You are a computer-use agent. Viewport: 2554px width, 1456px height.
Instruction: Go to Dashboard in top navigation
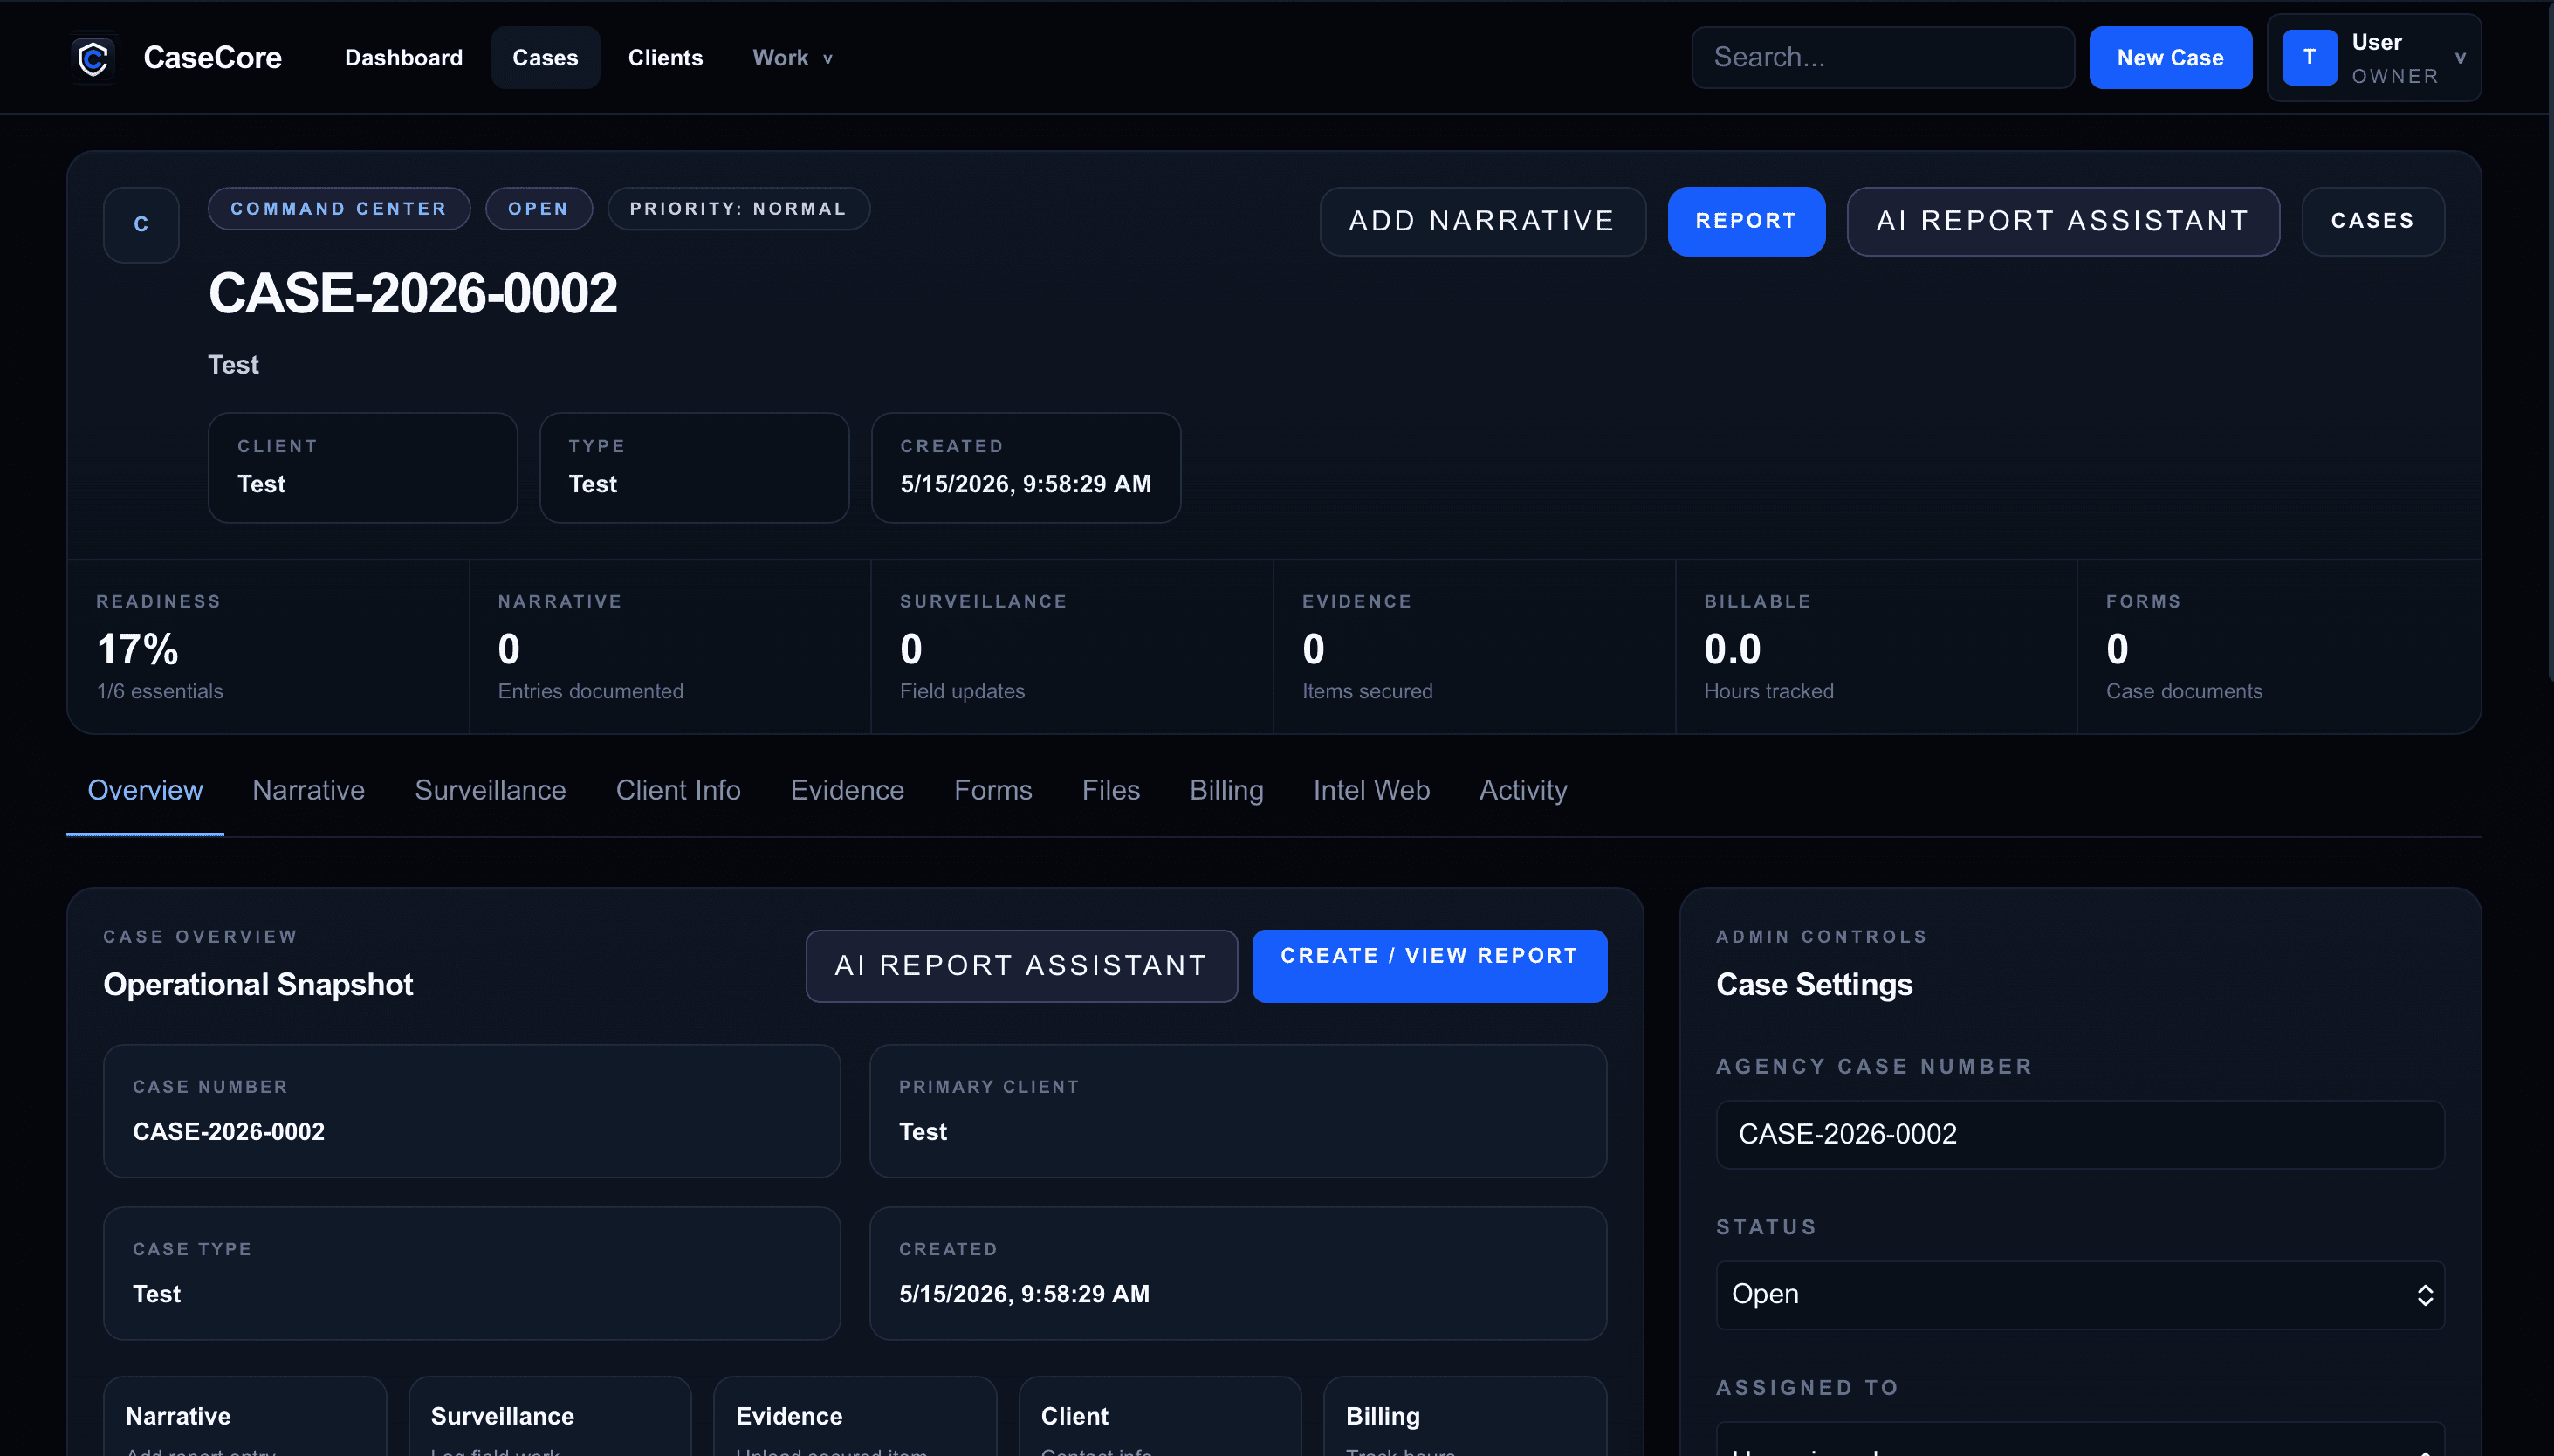click(403, 58)
